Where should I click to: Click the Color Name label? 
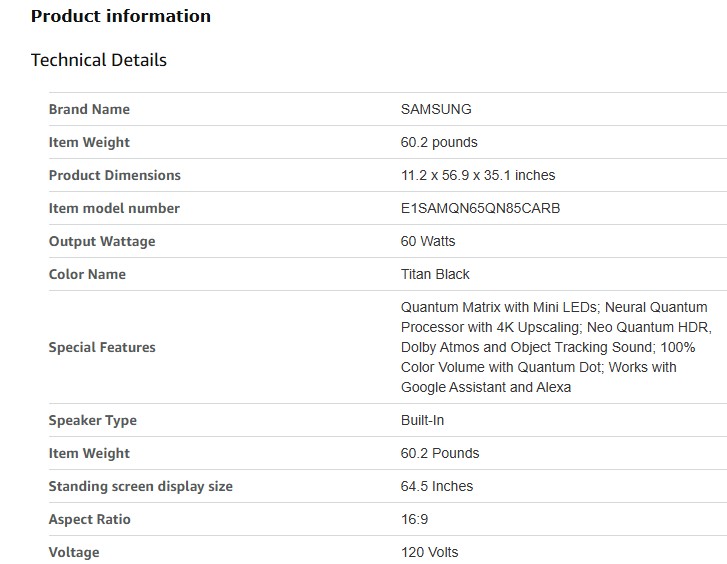click(x=87, y=274)
